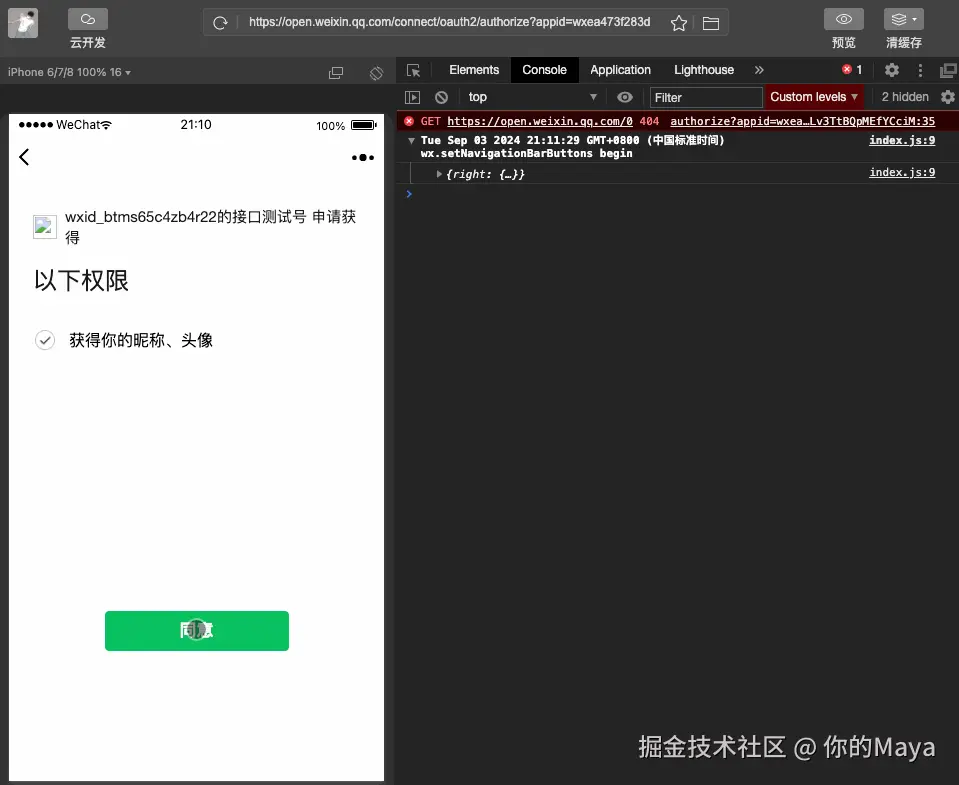The width and height of the screenshot is (959, 785).
Task: Switch to the Elements tab
Action: [473, 70]
